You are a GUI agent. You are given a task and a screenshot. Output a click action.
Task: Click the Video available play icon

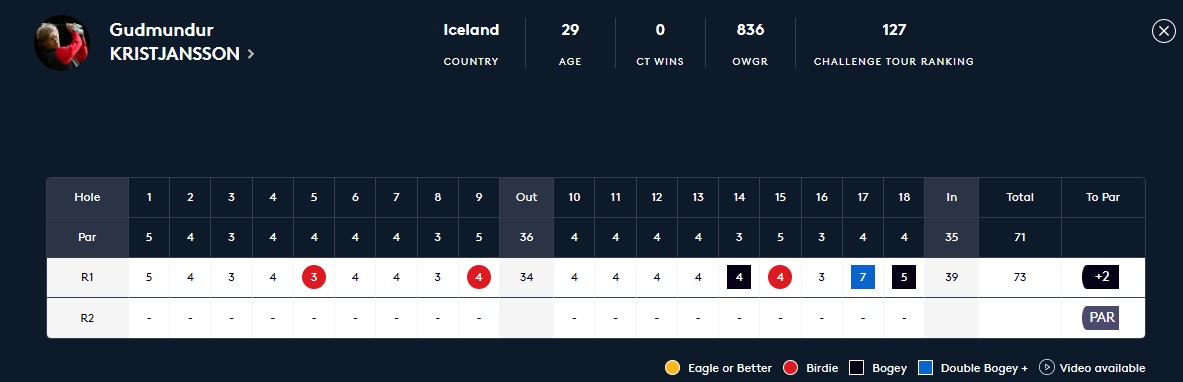1046,368
